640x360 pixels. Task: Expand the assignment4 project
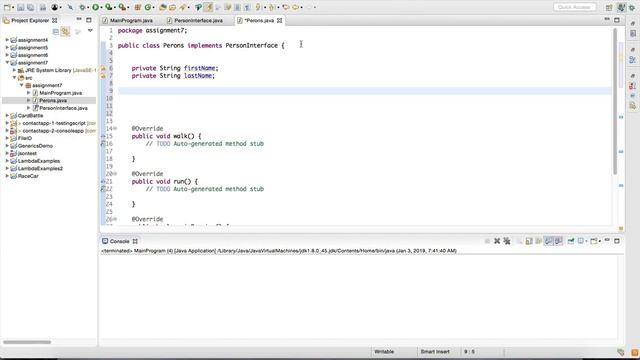(x=7, y=40)
